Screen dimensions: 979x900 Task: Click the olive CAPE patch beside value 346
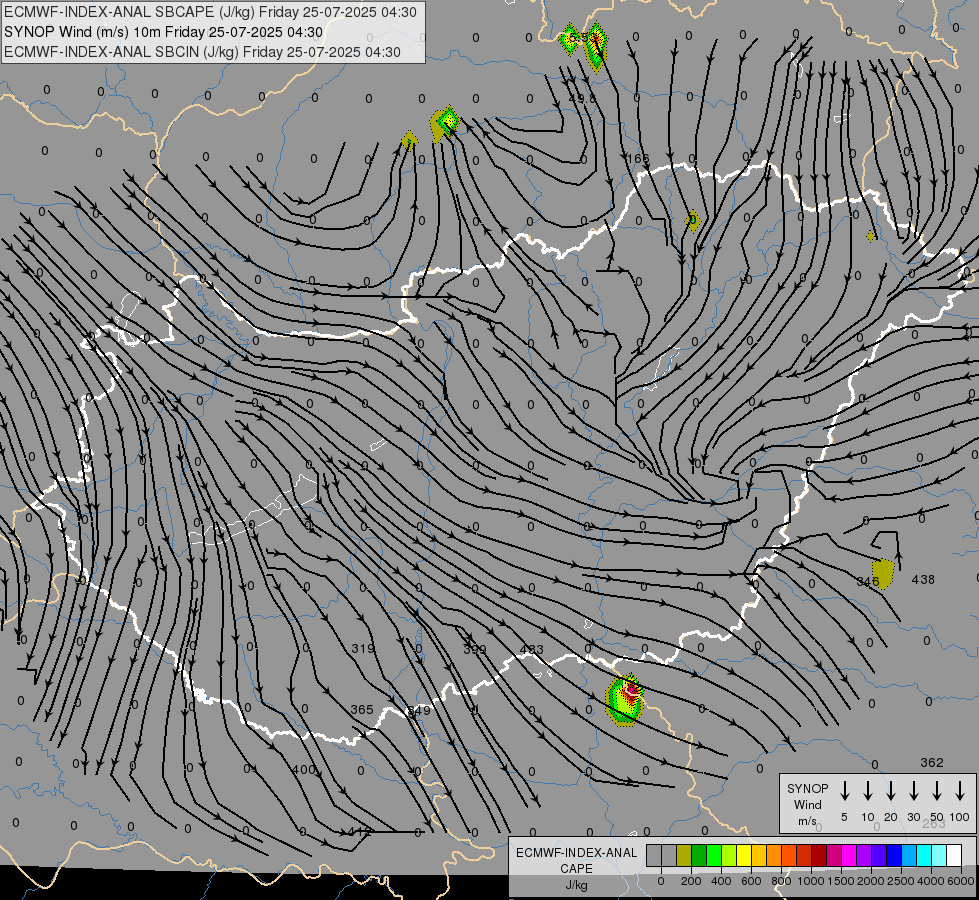click(x=883, y=574)
